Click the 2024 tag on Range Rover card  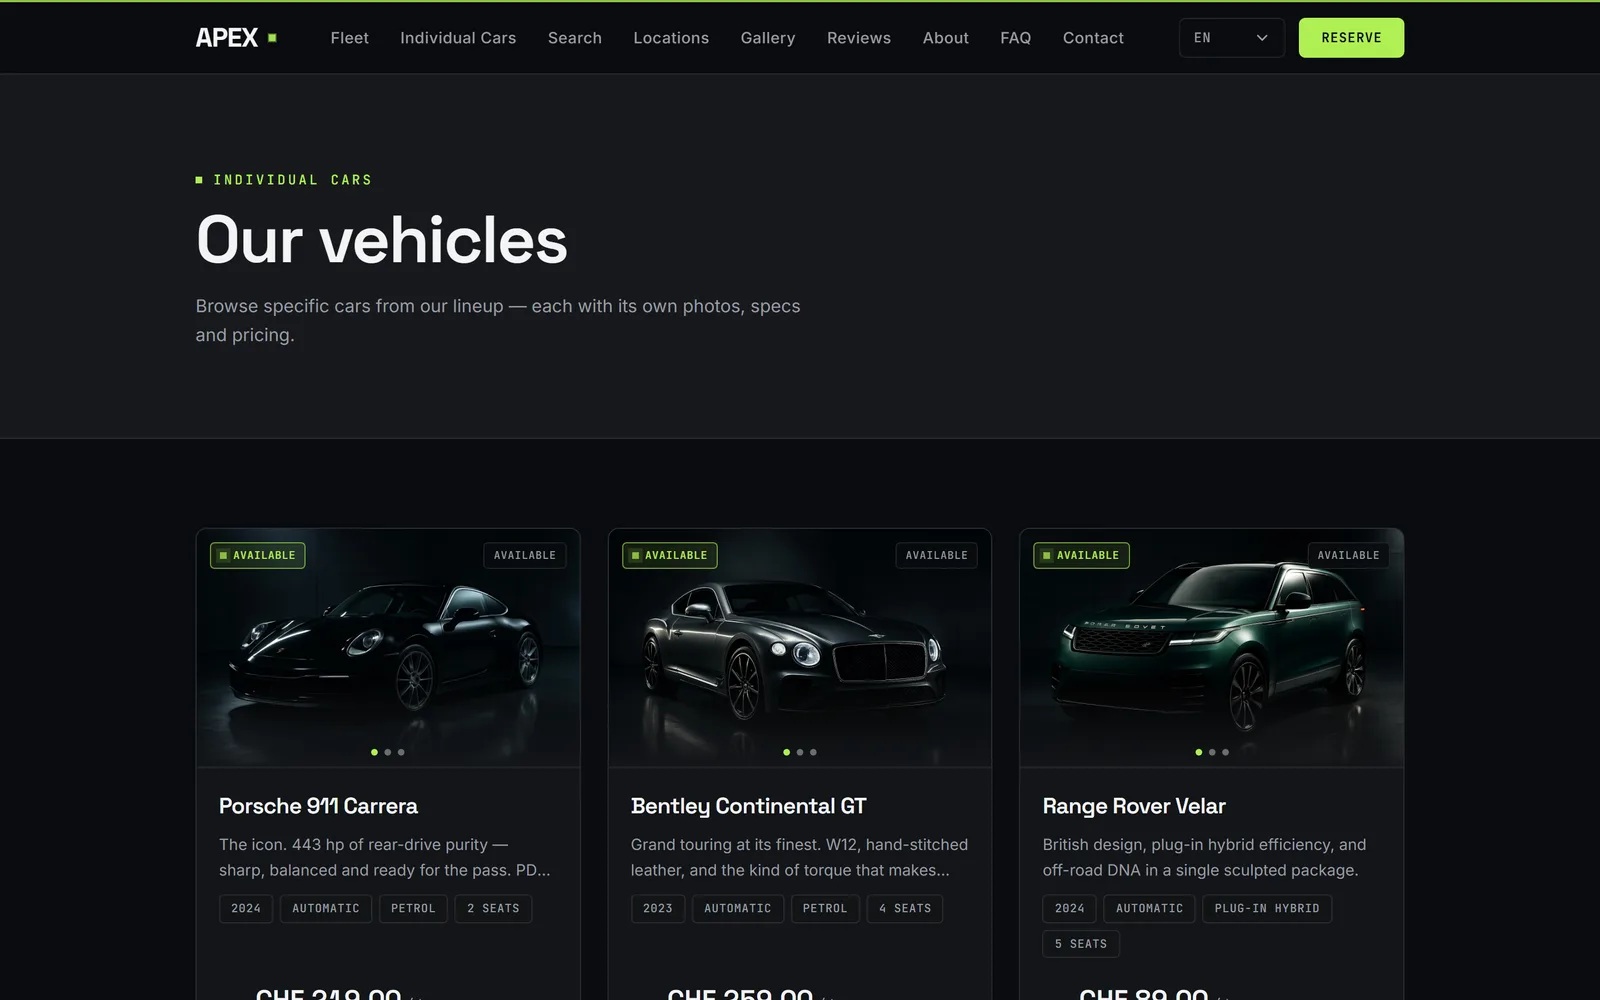pyautogui.click(x=1070, y=908)
